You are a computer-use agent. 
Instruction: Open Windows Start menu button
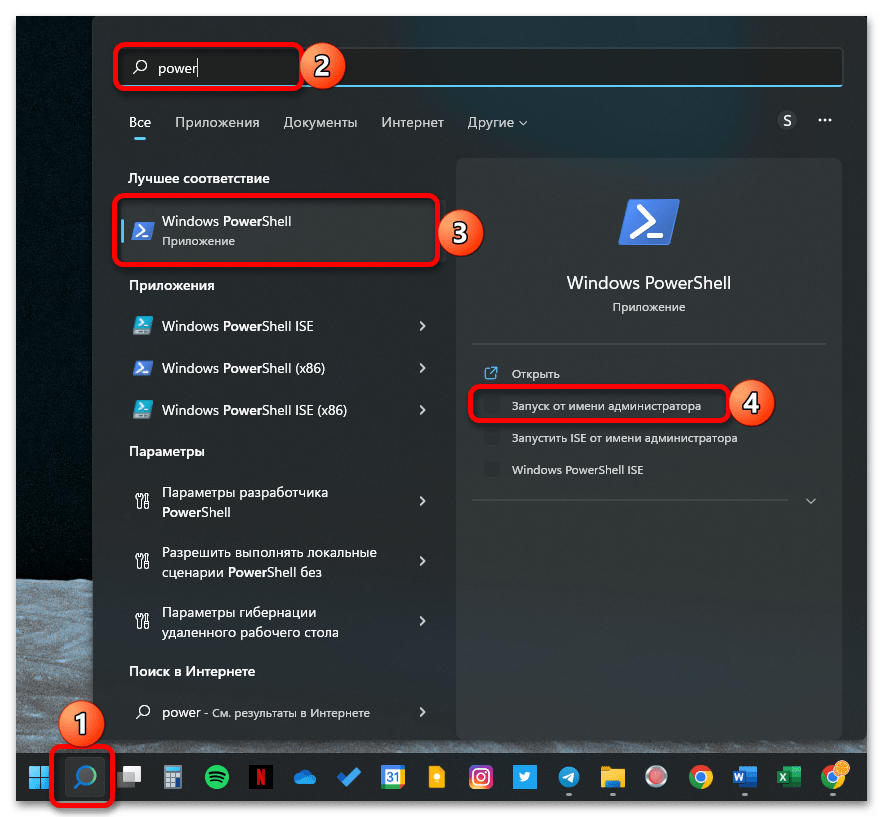coord(40,777)
